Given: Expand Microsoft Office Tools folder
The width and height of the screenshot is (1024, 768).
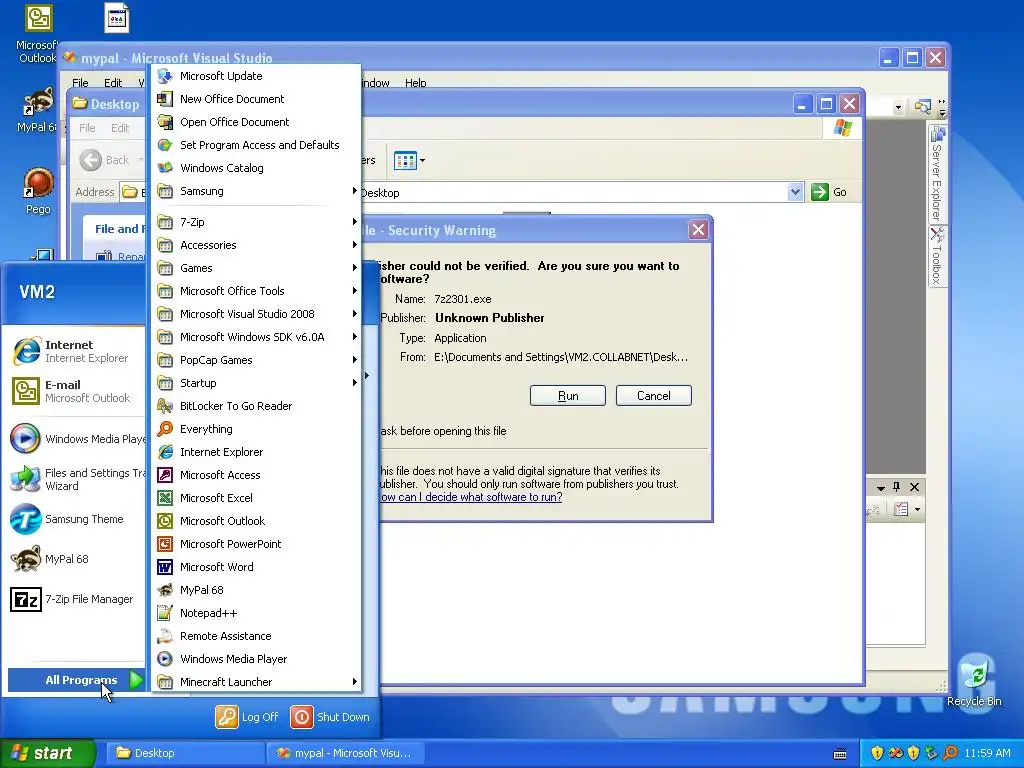Looking at the screenshot, I should pyautogui.click(x=256, y=291).
